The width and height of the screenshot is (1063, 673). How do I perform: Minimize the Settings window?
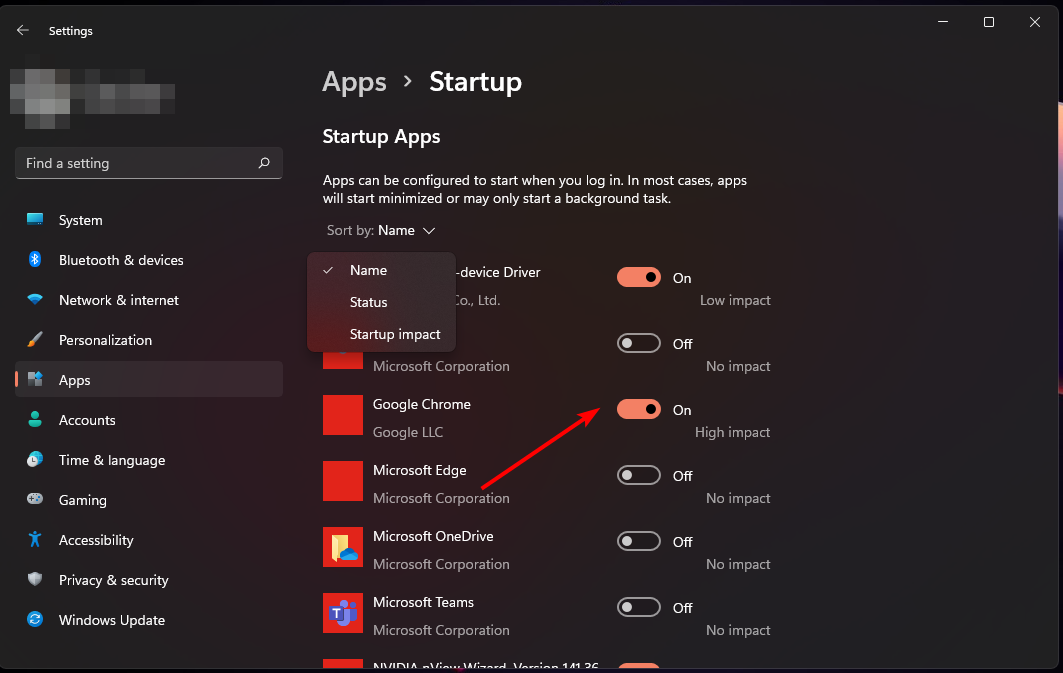coord(943,22)
